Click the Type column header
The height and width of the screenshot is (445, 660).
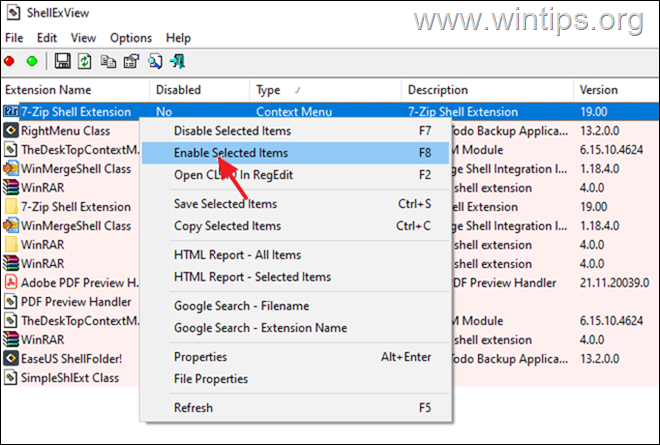coord(325,90)
